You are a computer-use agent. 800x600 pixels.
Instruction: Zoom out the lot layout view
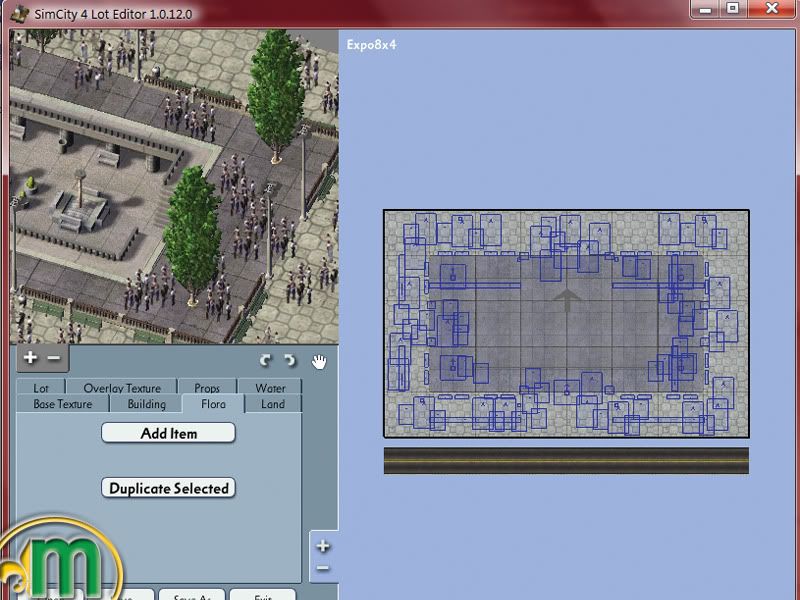pos(322,568)
